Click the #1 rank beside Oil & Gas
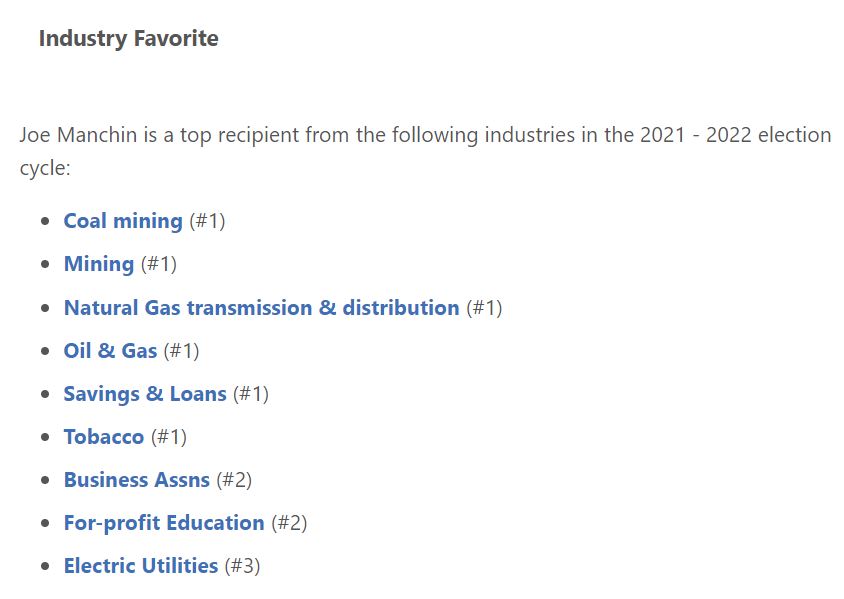 coord(182,351)
